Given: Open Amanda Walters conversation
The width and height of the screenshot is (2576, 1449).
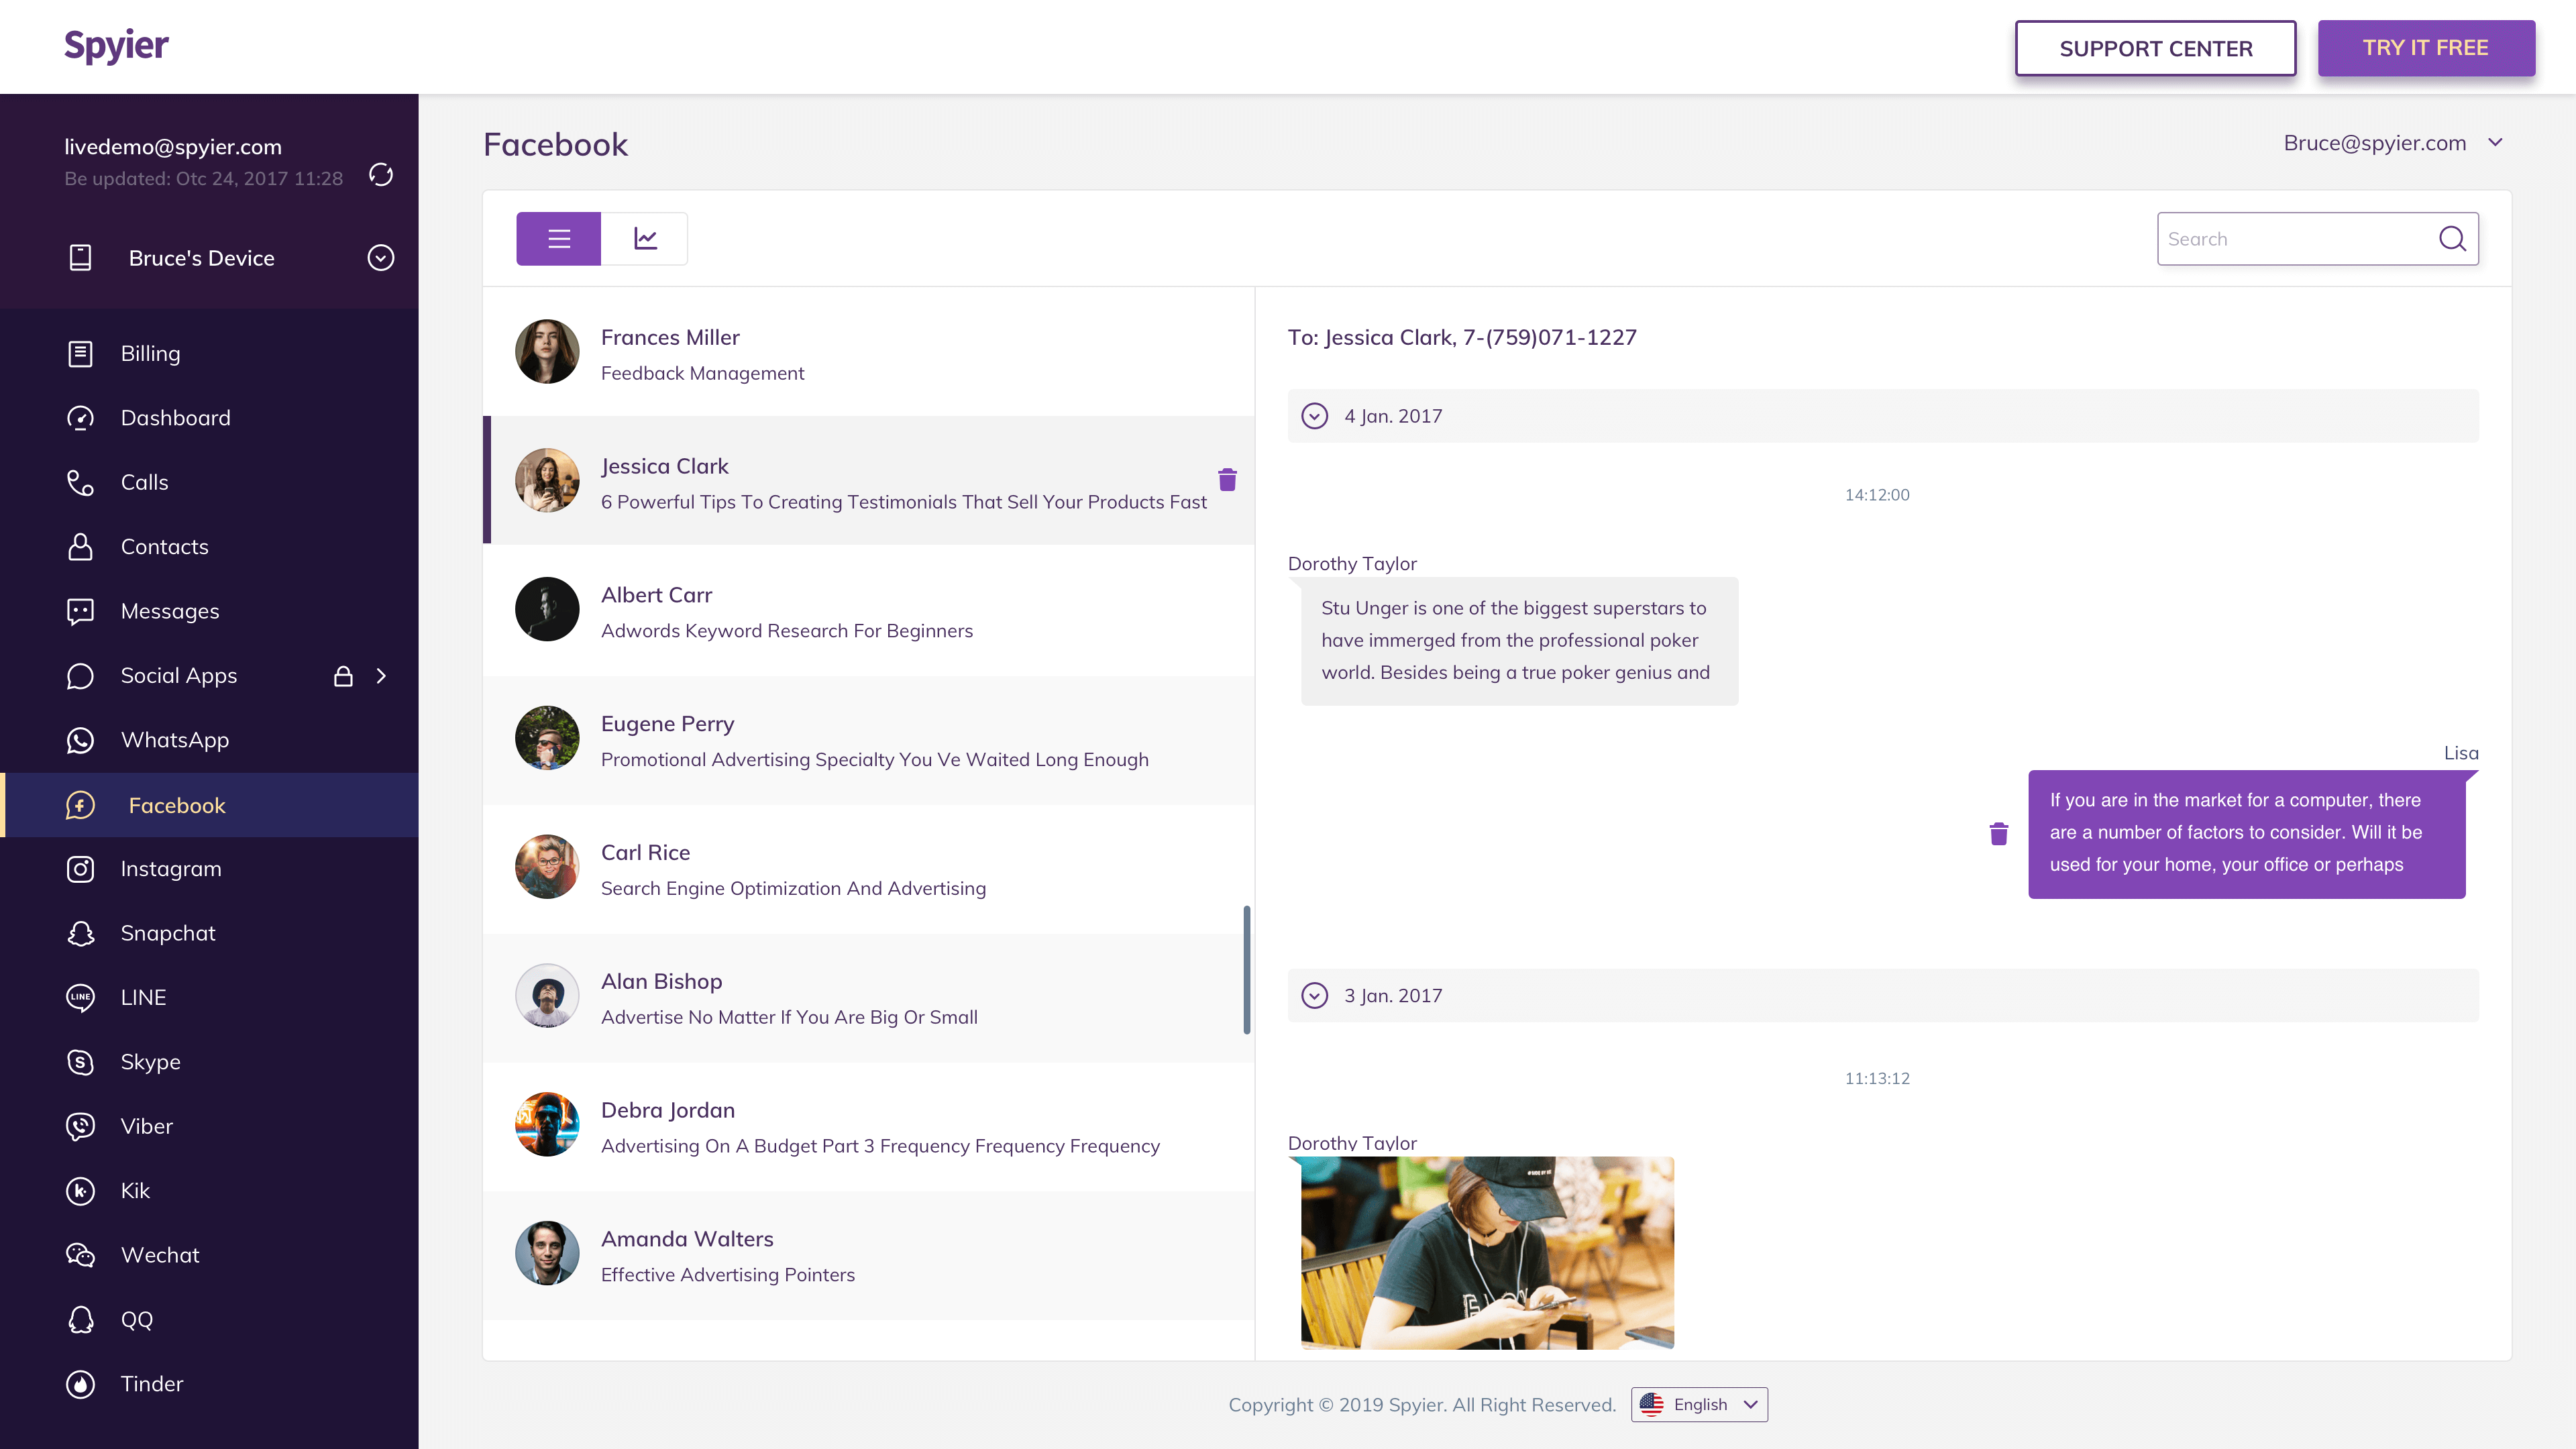Looking at the screenshot, I should click(x=868, y=1255).
